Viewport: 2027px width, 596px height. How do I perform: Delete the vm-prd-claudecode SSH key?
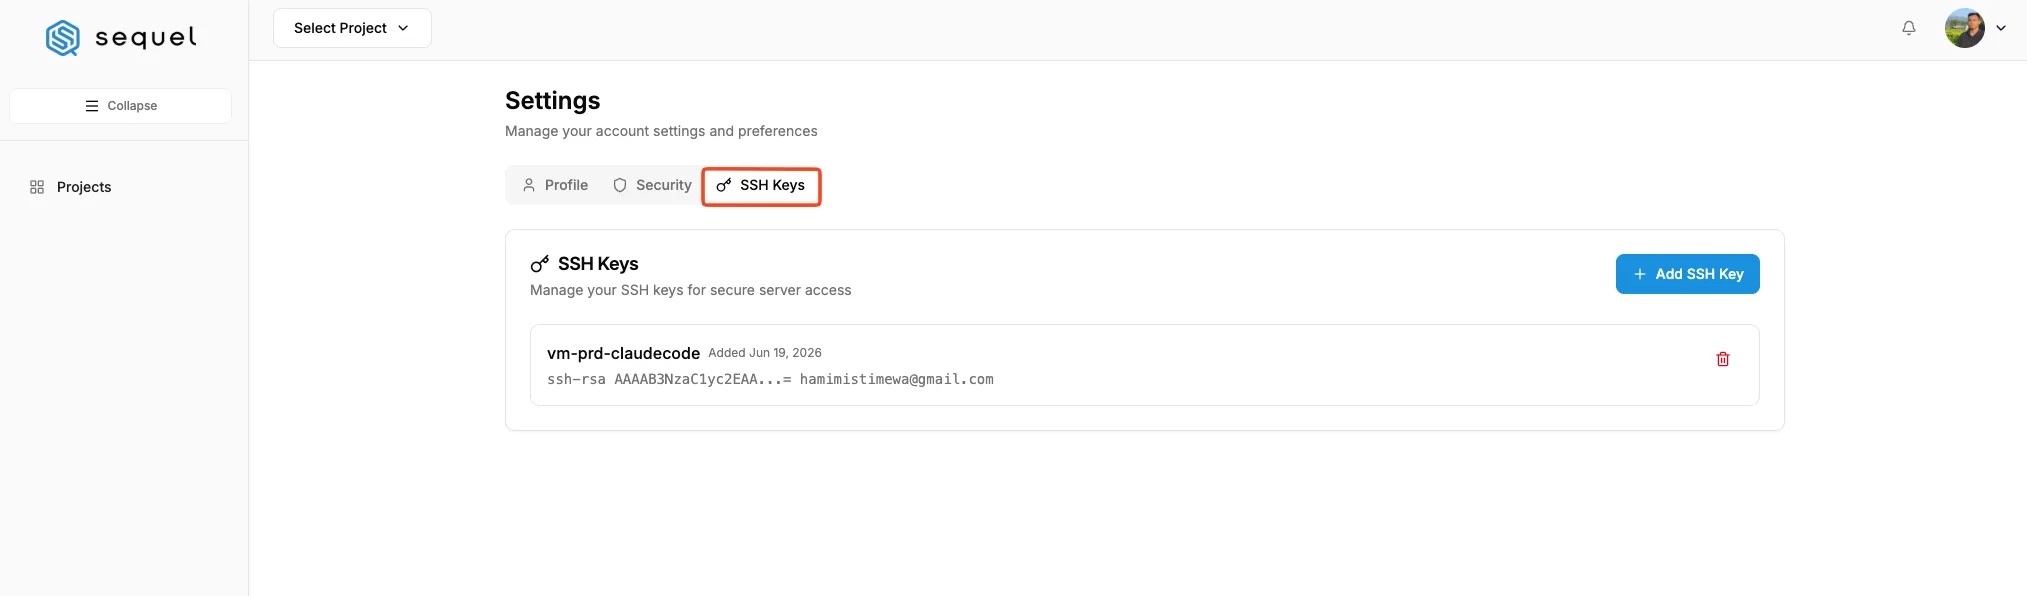click(1722, 359)
